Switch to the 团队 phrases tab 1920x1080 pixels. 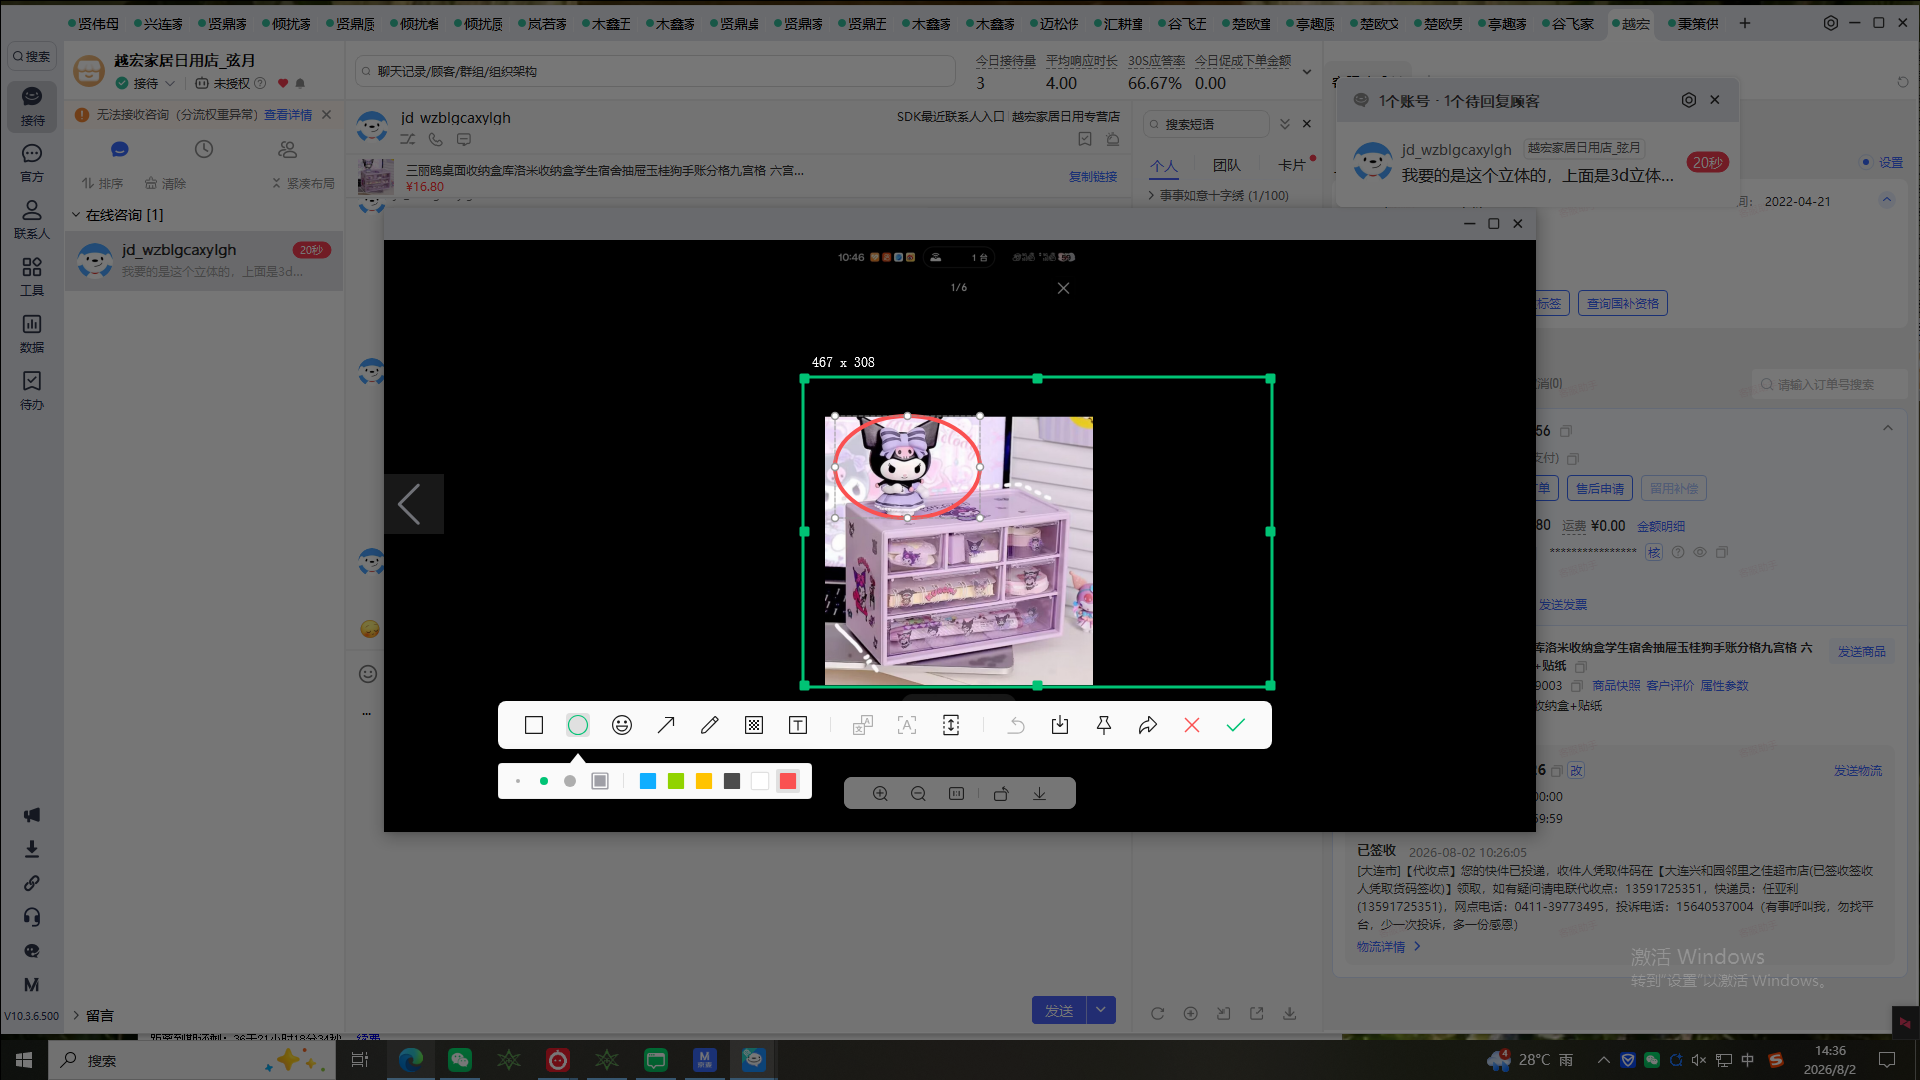[x=1226, y=165]
